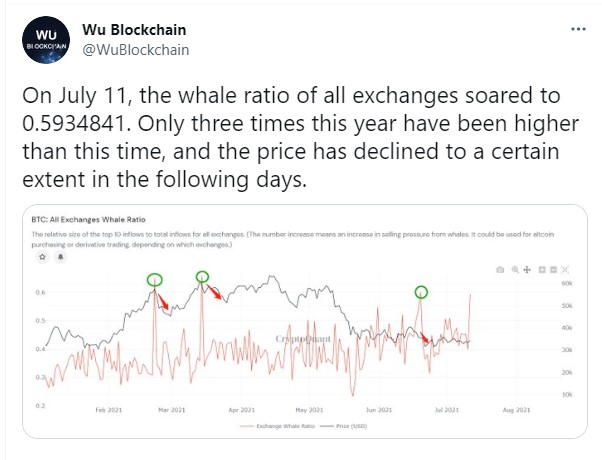The height and width of the screenshot is (460, 602).
Task: Open the tweet's three-dot more options menu
Action: point(578,30)
